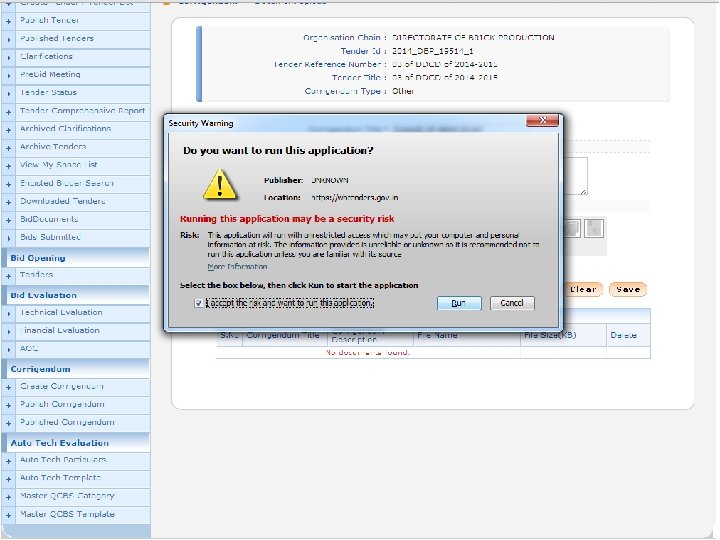Screen dimensions: 720x540
Task: Click the yellow warning triangle icon
Action: click(x=220, y=184)
